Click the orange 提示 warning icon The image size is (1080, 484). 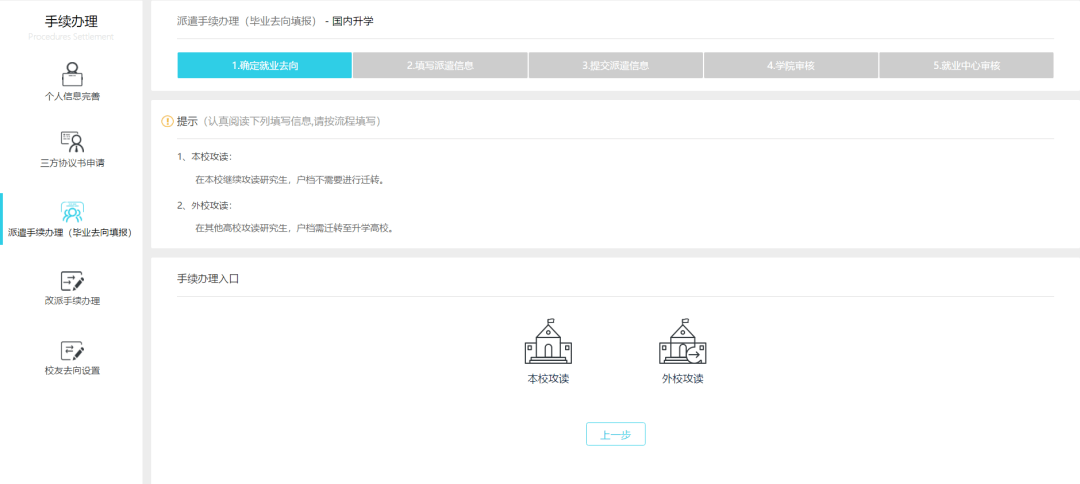168,121
